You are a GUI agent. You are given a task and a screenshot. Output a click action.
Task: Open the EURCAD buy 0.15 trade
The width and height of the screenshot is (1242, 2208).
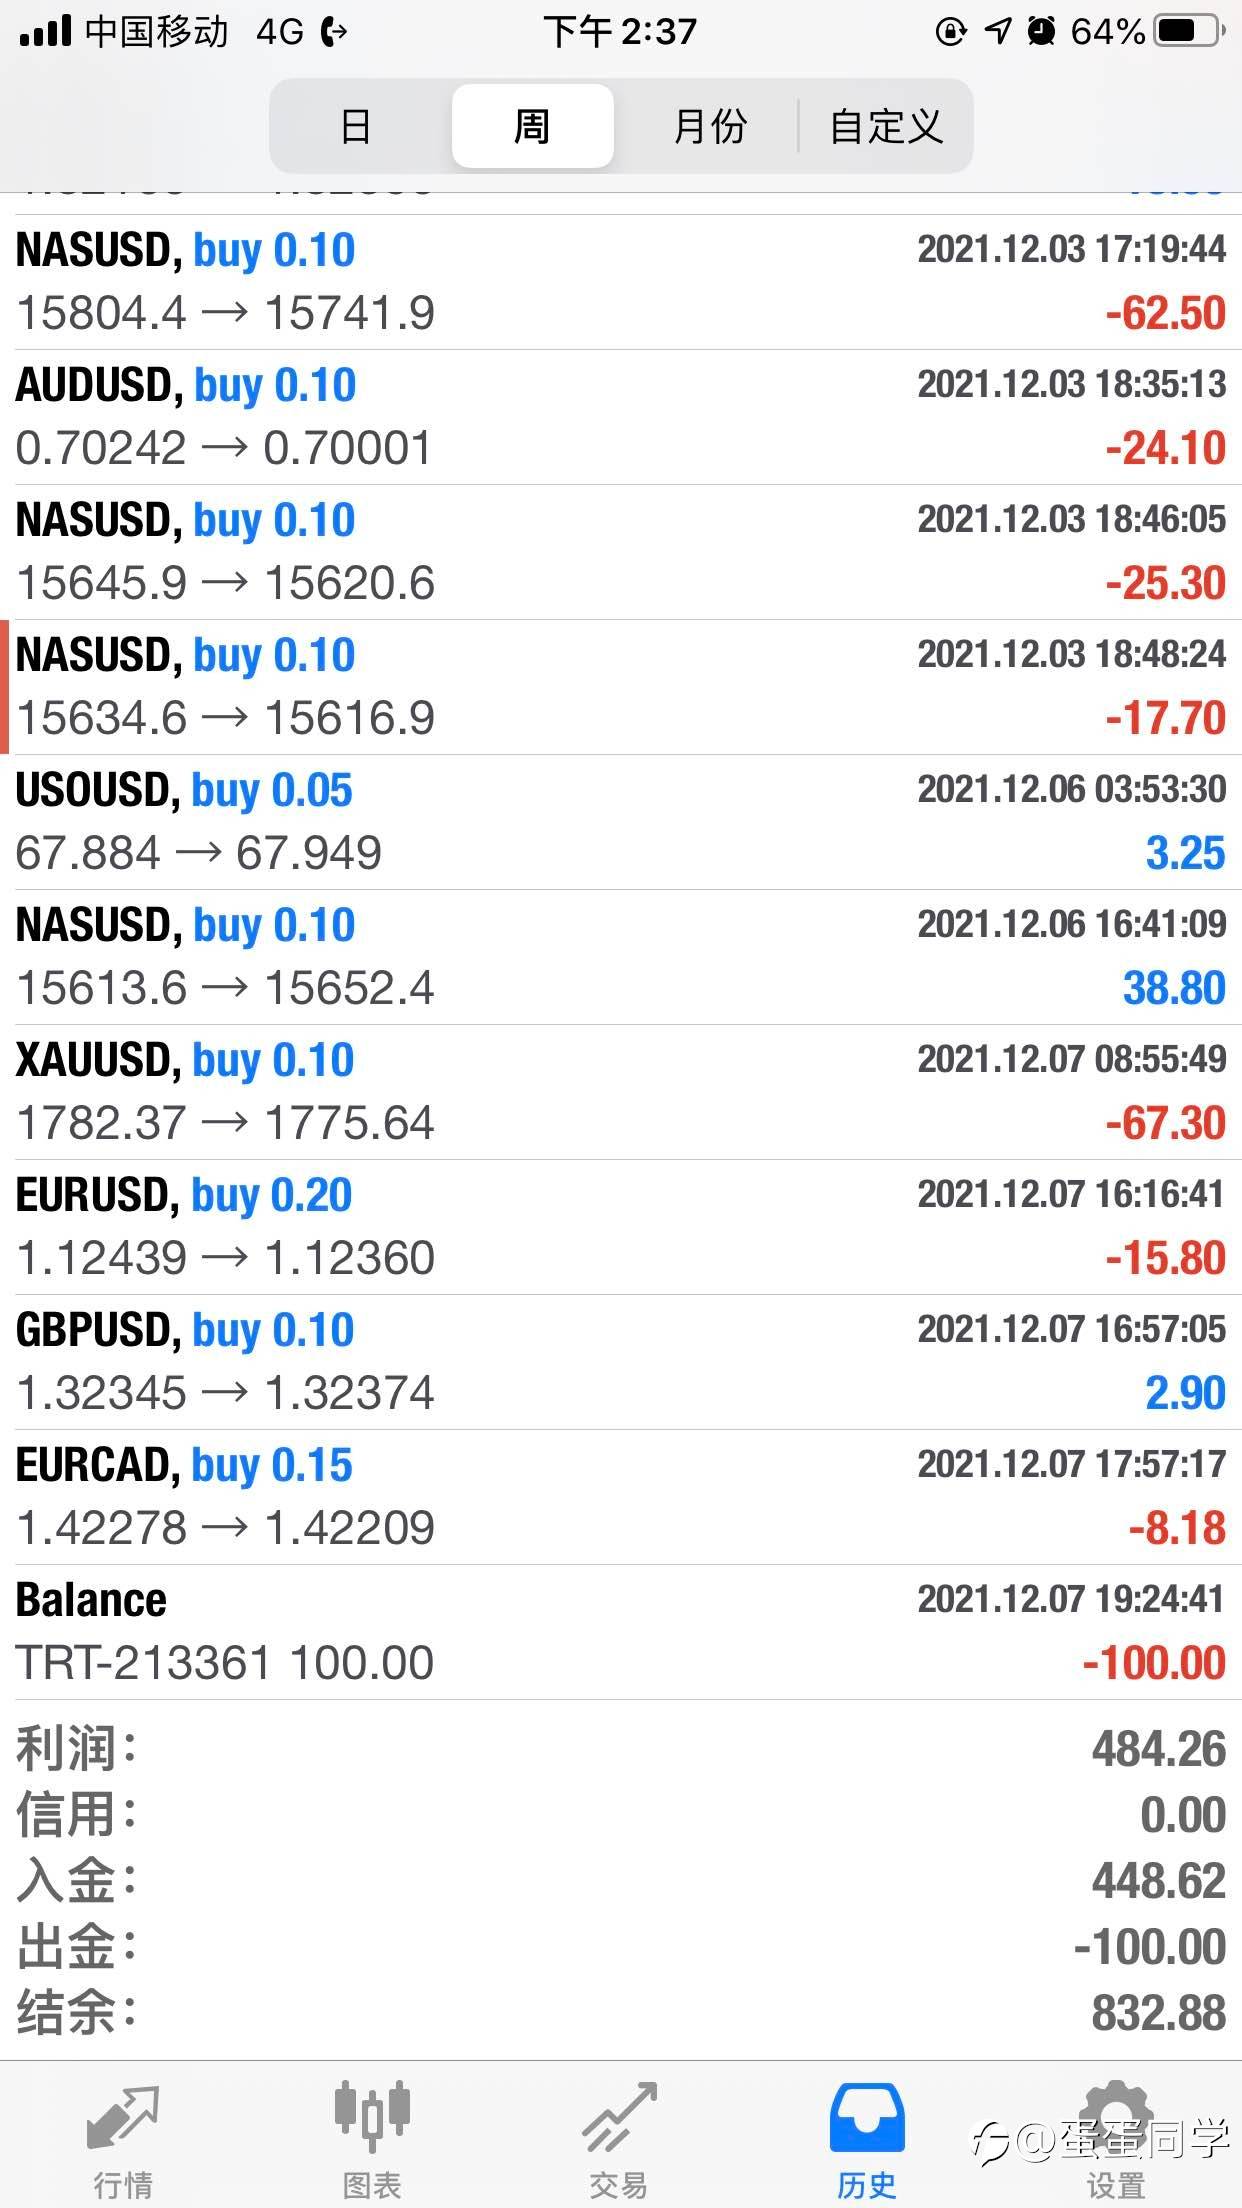point(620,1497)
